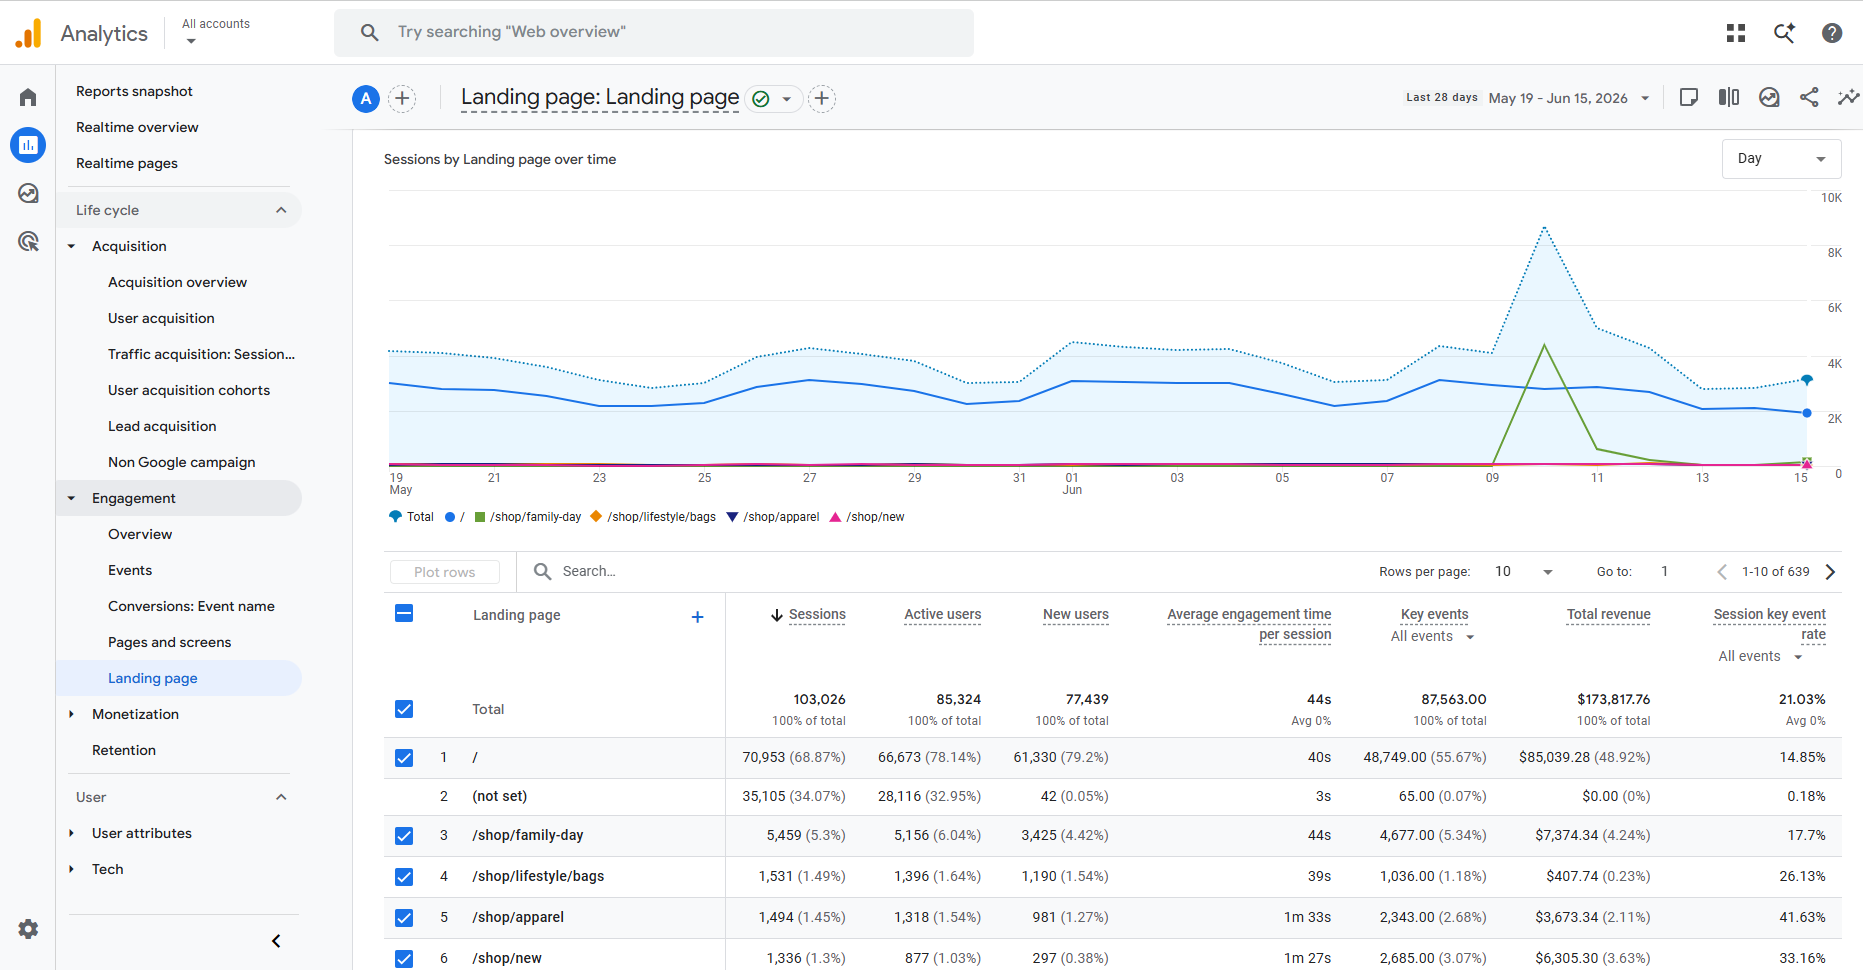Open Key events All events dropdown
This screenshot has height=970, width=1863.
point(1433,637)
